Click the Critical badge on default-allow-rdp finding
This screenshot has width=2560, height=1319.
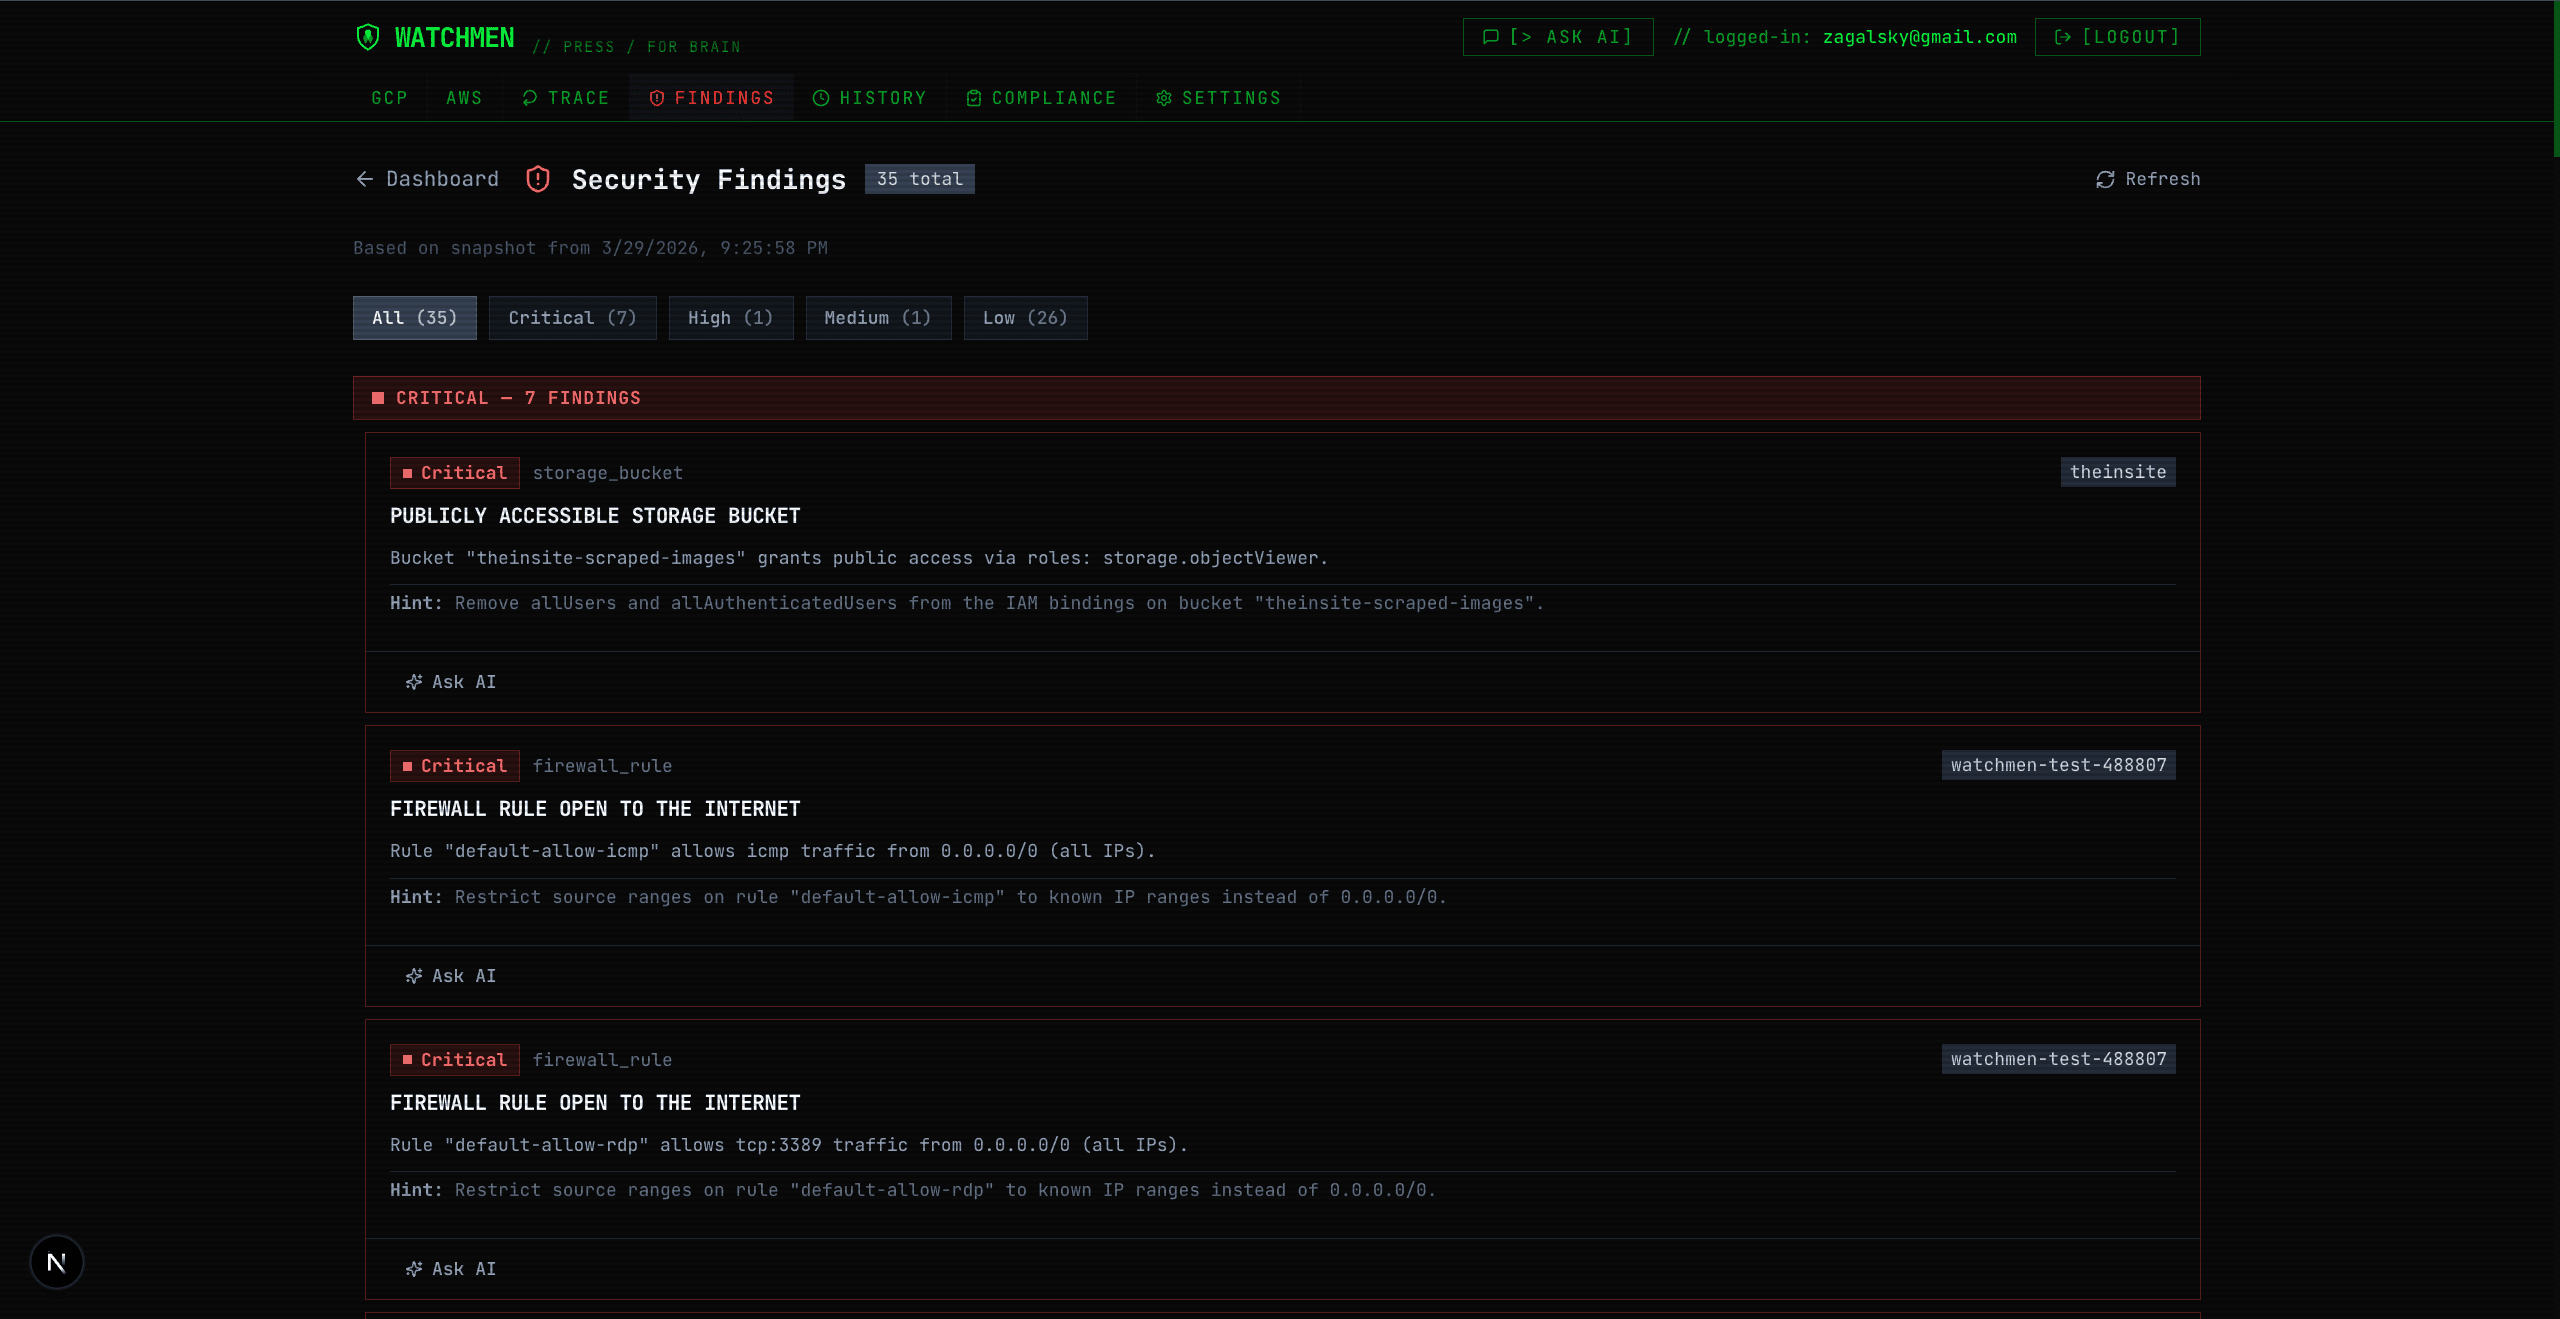[x=454, y=1060]
